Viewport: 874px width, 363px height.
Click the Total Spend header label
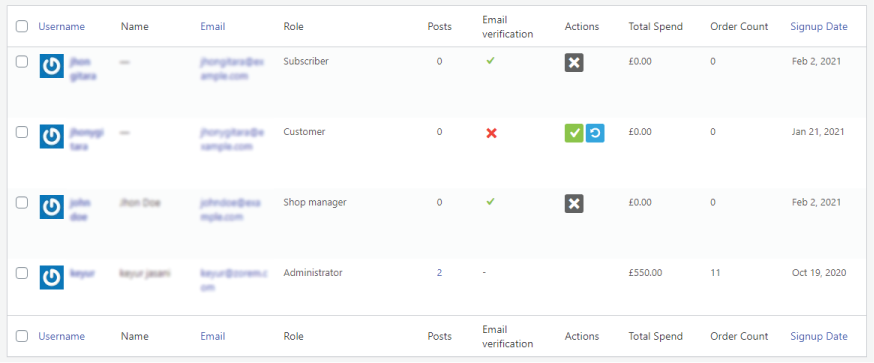(656, 26)
